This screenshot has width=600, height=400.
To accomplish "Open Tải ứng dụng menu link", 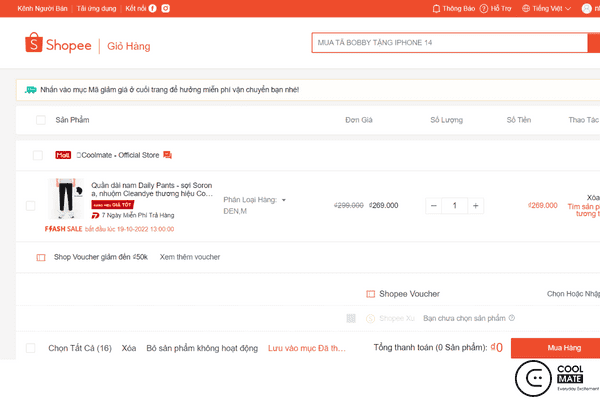I will 97,8.
